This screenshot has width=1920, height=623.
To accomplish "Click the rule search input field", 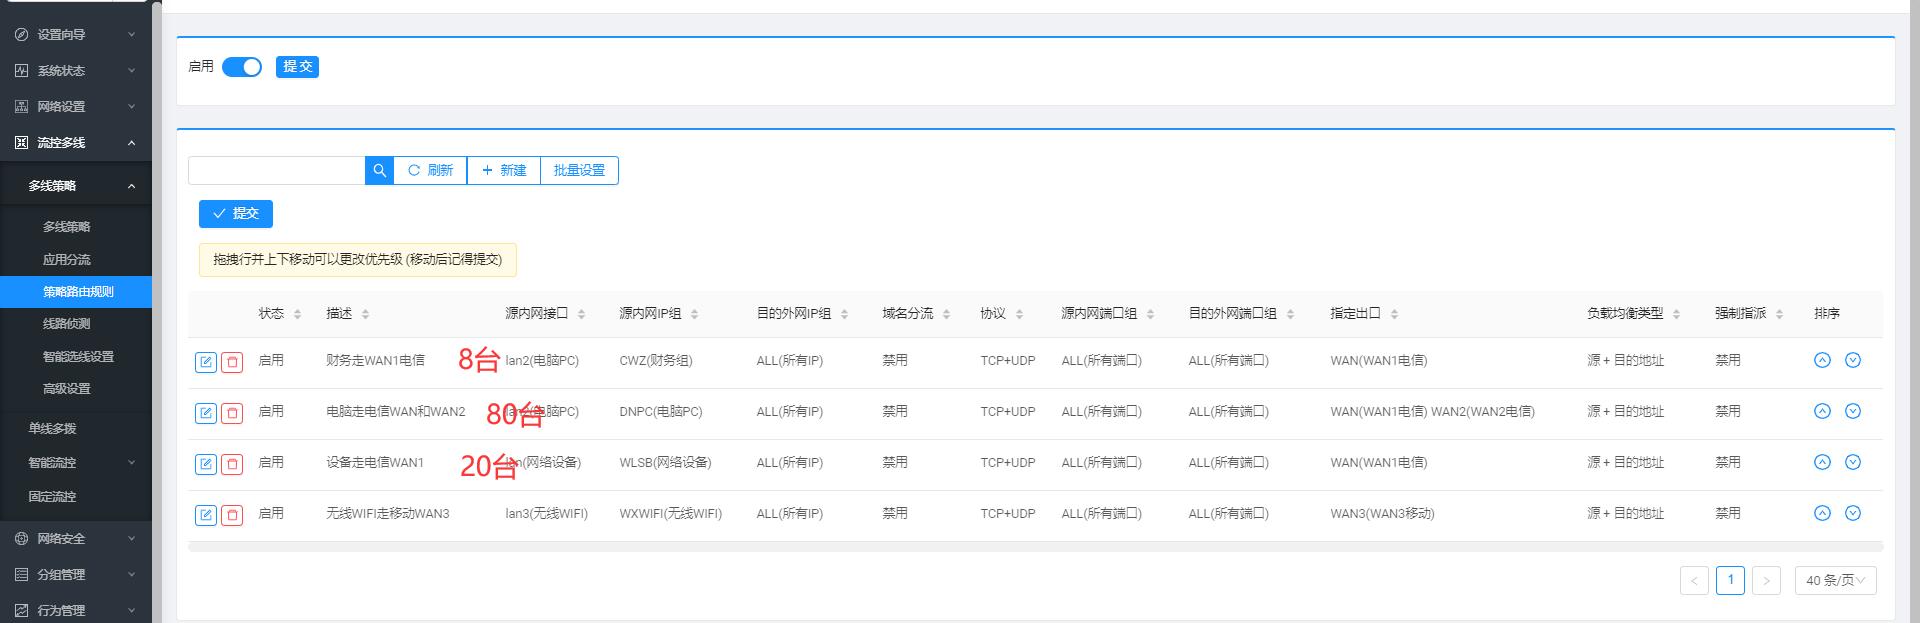I will (276, 171).
